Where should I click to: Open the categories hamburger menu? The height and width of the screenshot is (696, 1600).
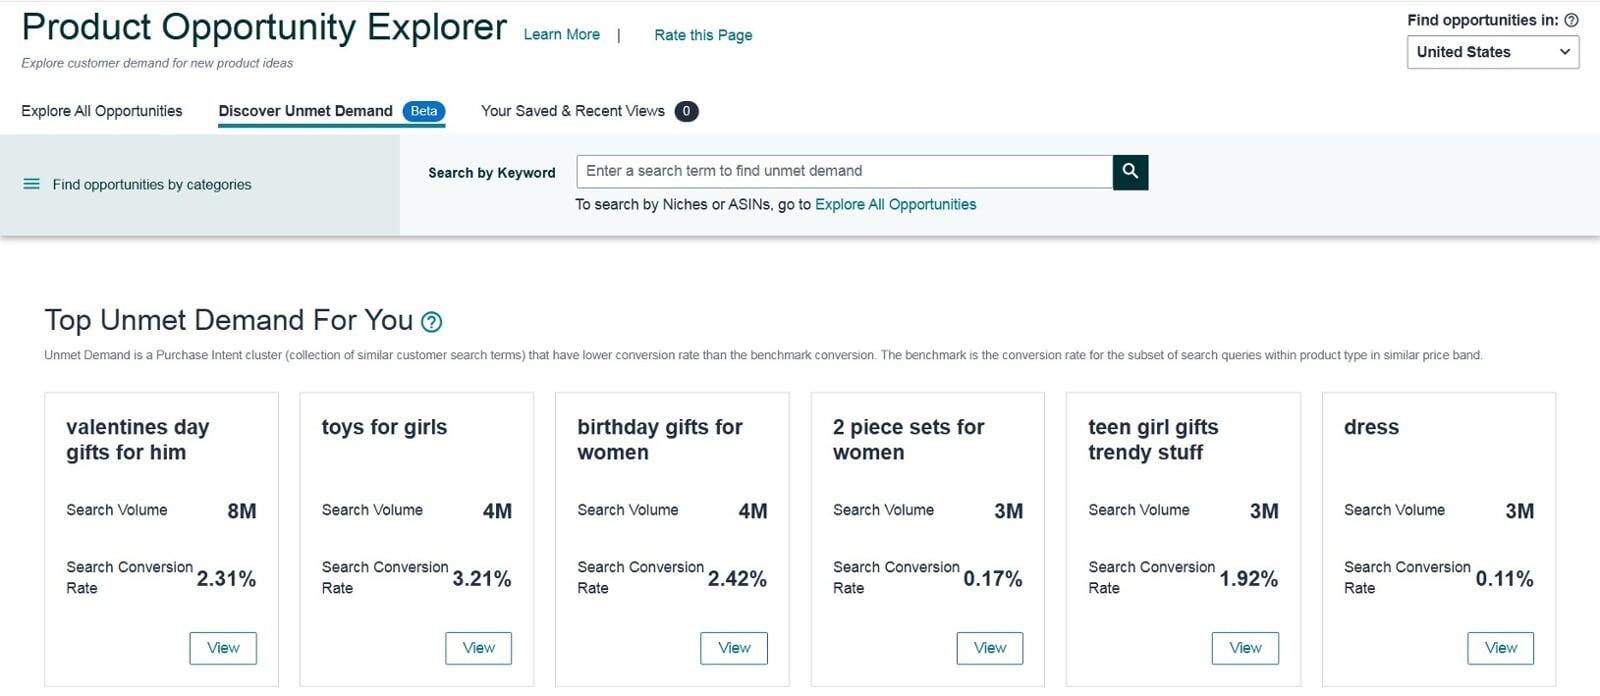(31, 183)
